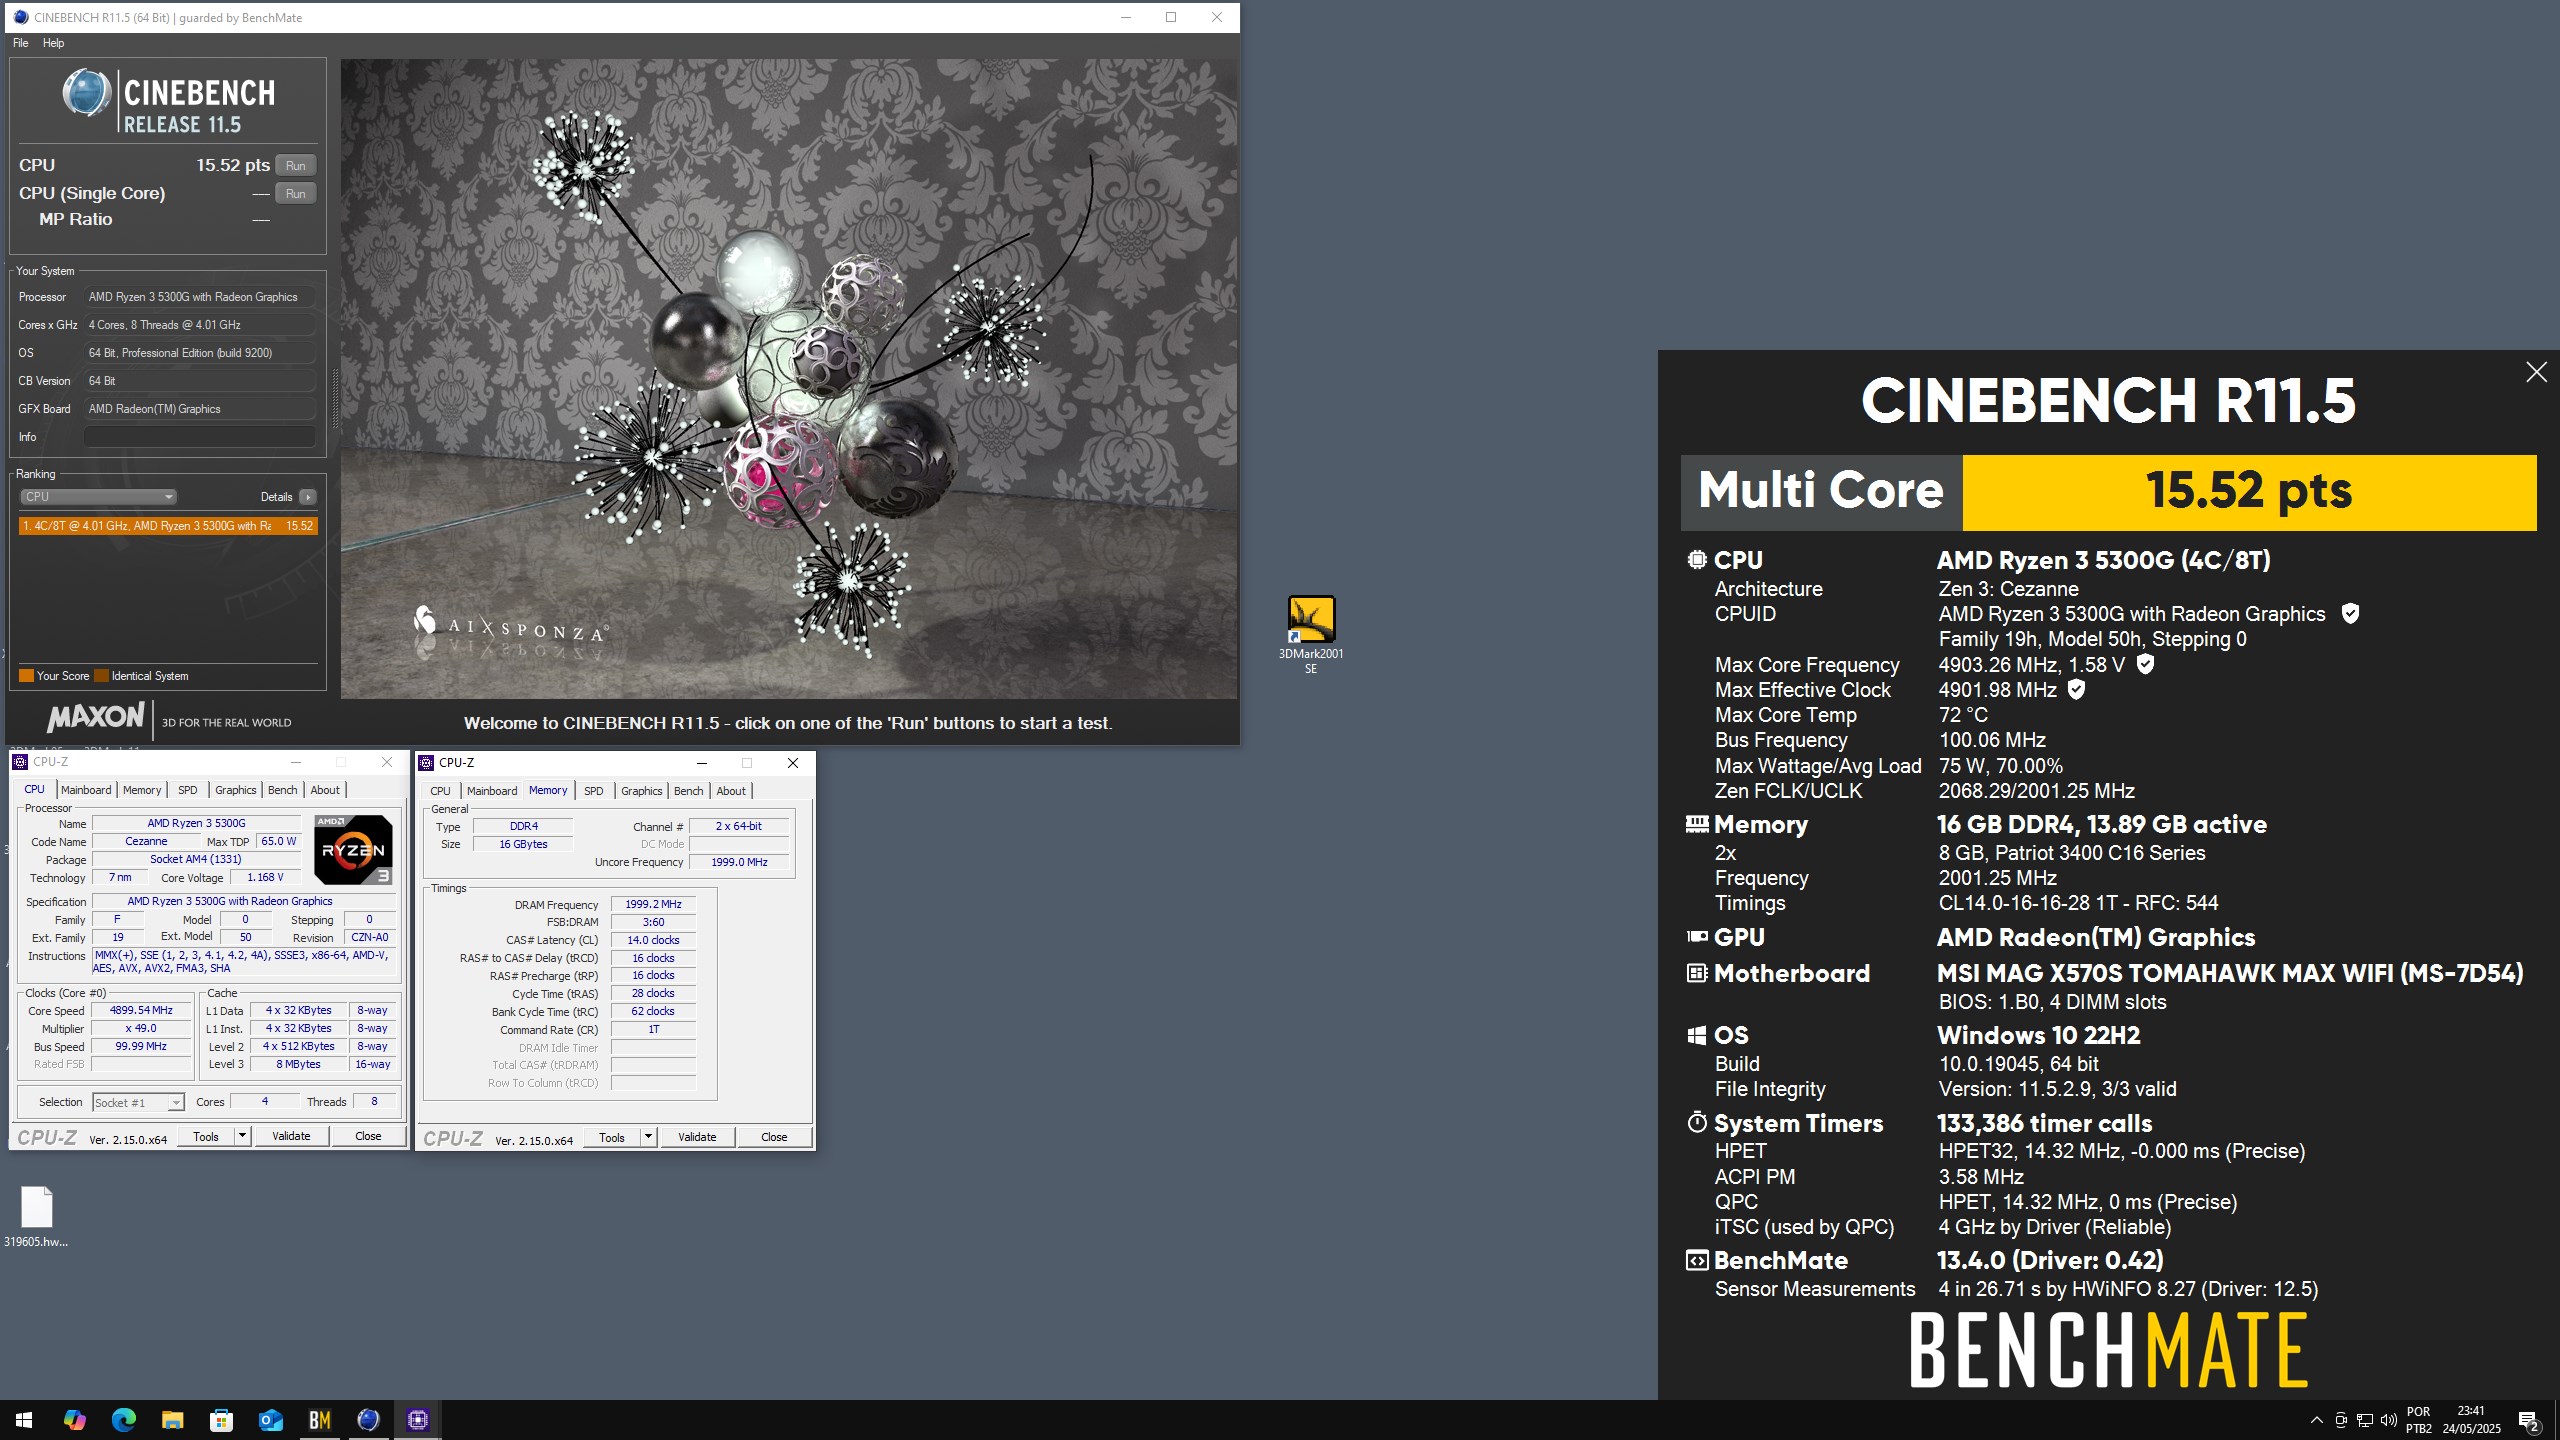Open the Cinebench File menu

click(x=20, y=43)
